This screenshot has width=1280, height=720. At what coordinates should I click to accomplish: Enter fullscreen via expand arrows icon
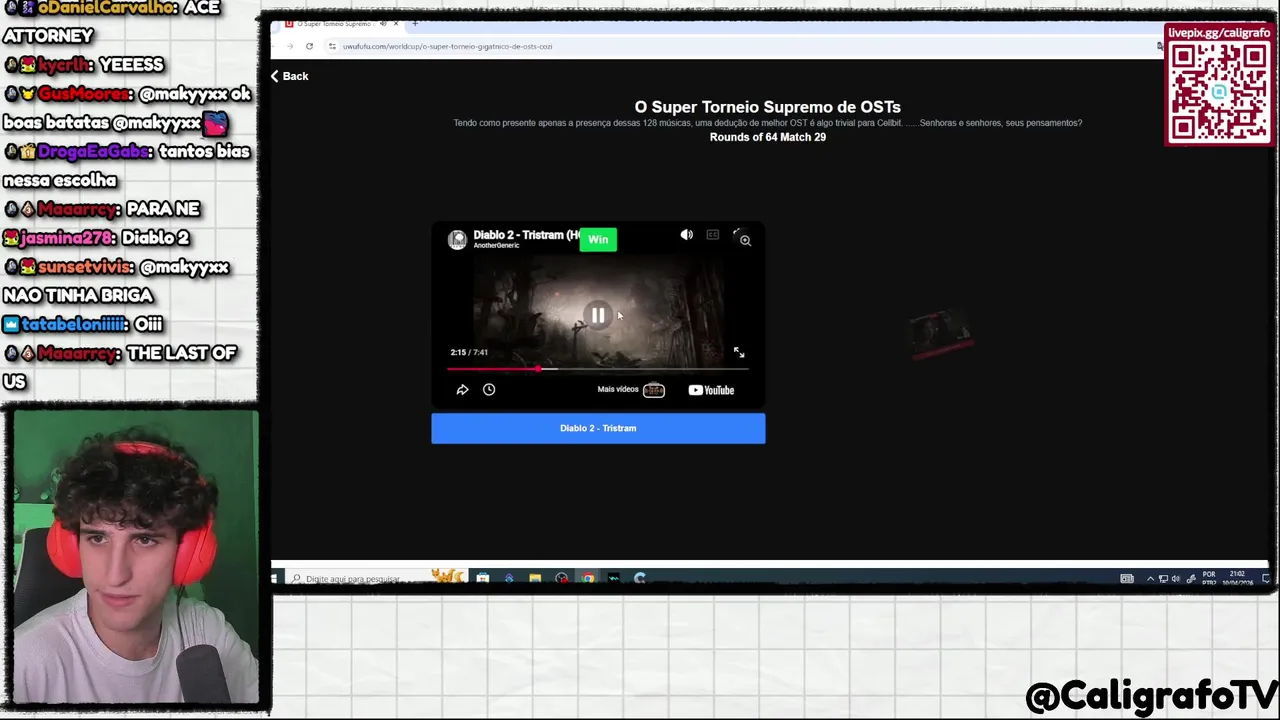point(739,352)
